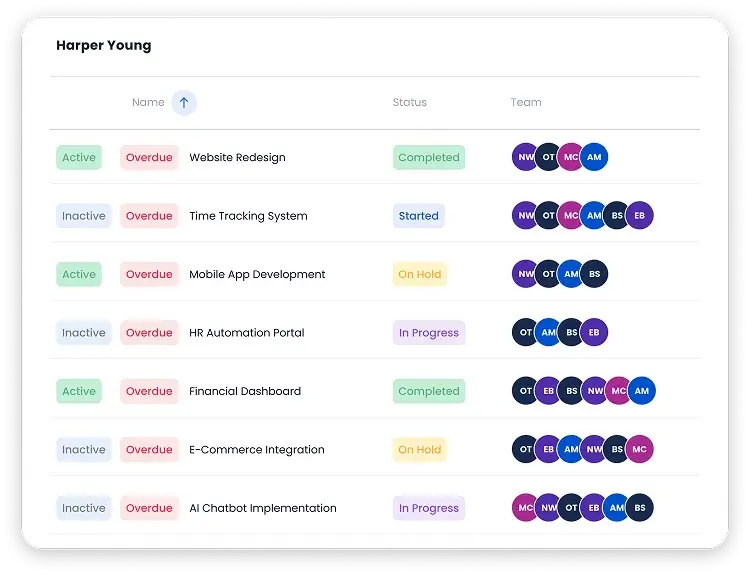Click the BS avatar in Mobile App Development row
The image size is (750, 575).
[x=594, y=274]
